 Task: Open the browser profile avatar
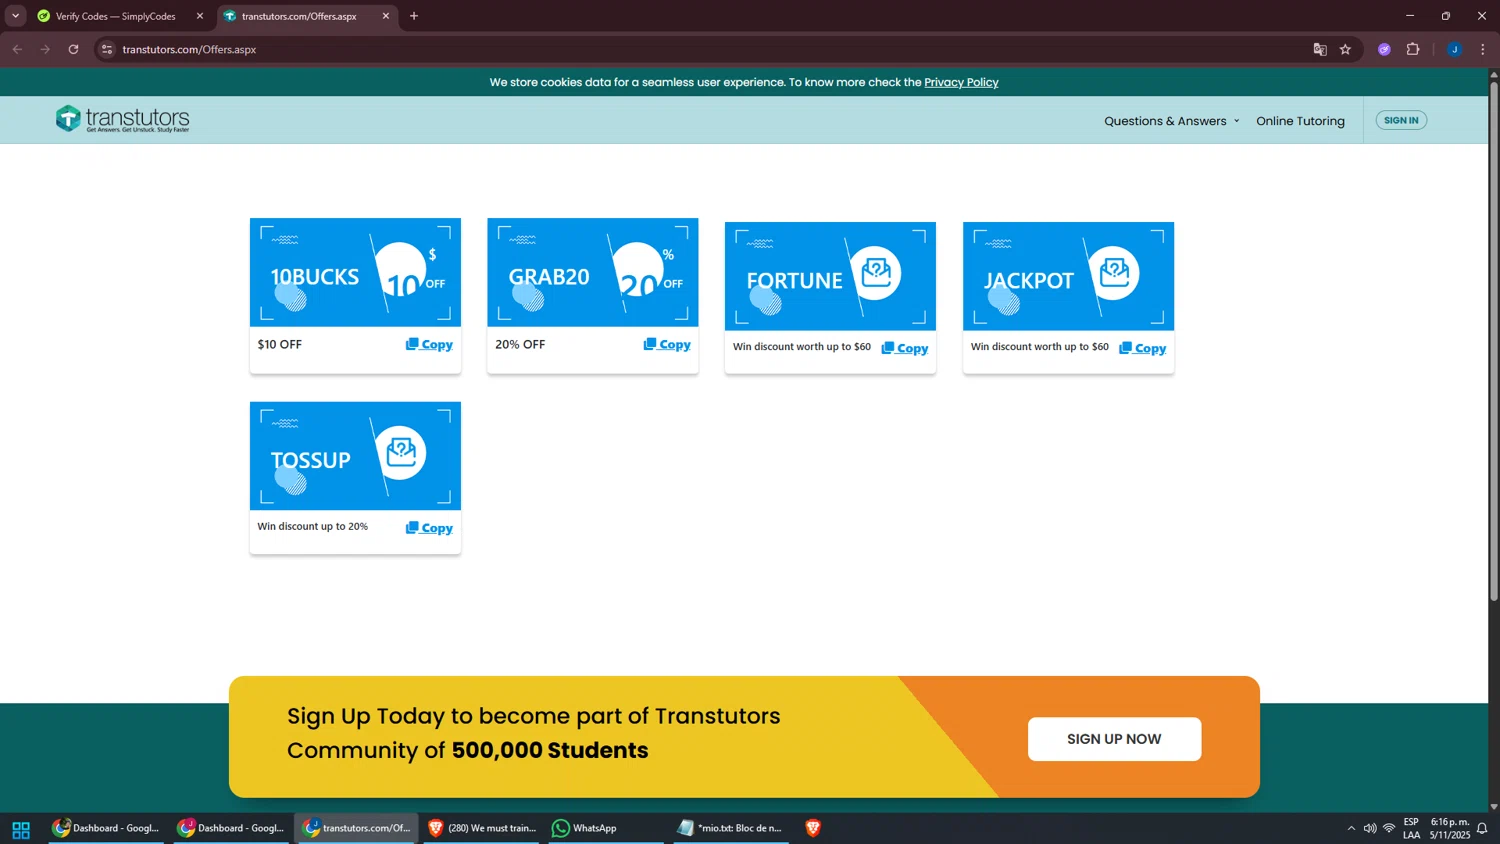[1454, 49]
